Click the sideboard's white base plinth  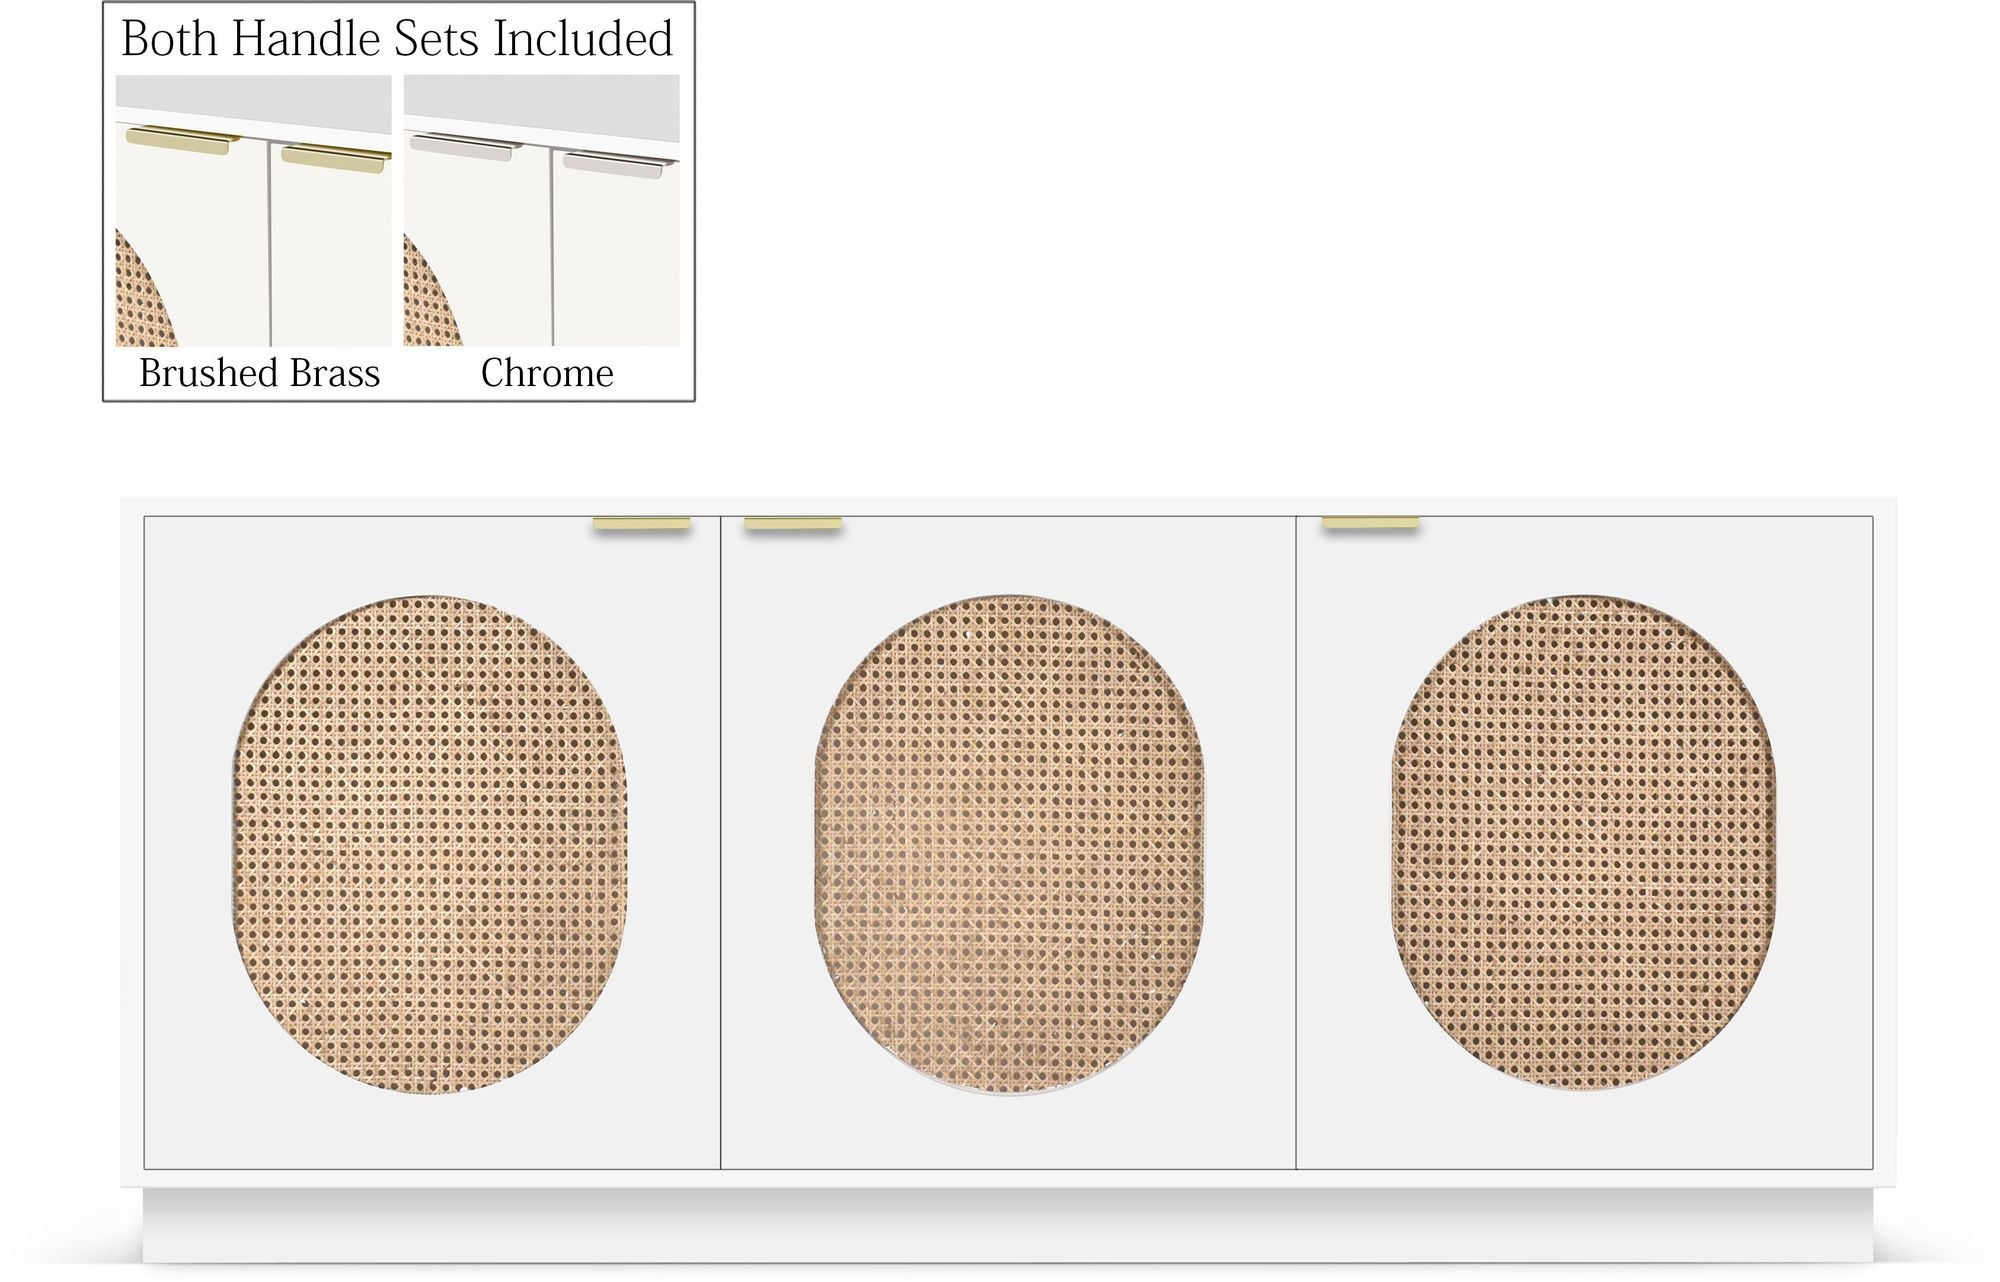pyautogui.click(x=1008, y=1226)
